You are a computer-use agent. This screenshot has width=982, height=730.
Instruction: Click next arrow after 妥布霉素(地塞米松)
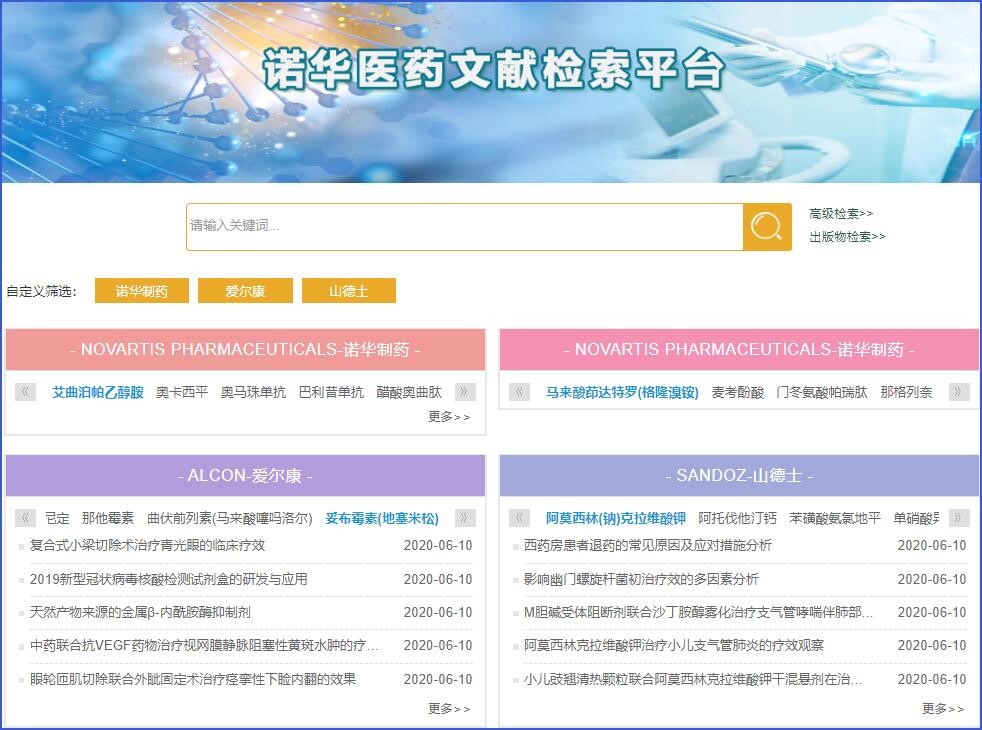click(x=465, y=518)
